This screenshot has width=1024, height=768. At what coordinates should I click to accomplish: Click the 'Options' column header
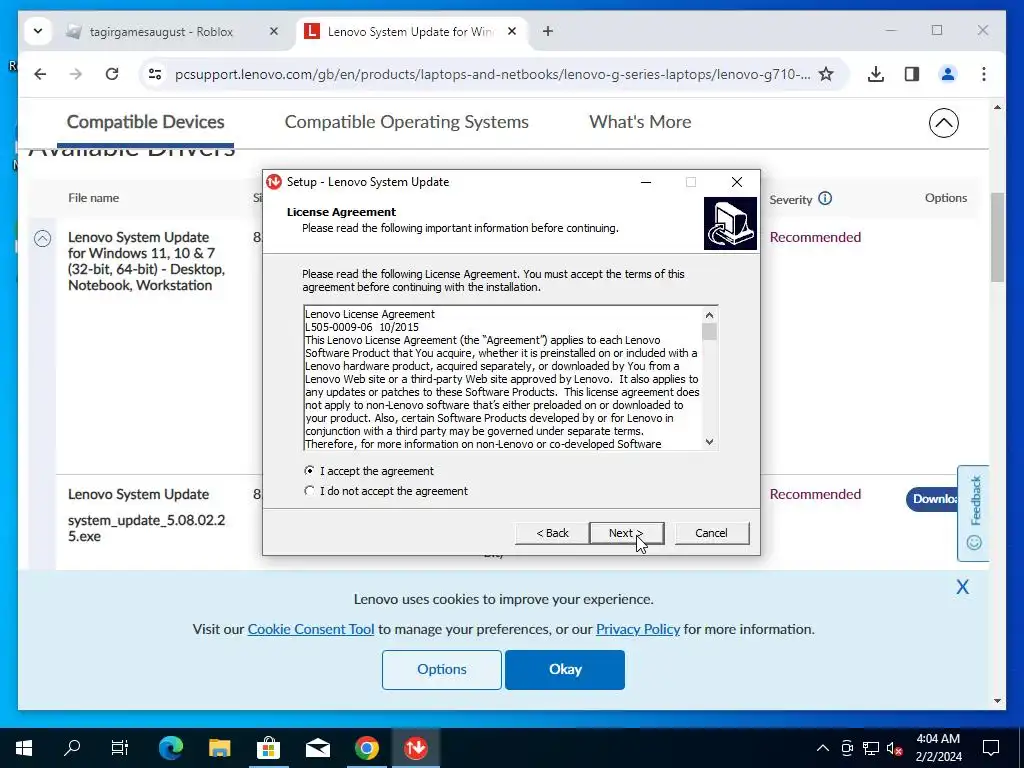point(946,198)
